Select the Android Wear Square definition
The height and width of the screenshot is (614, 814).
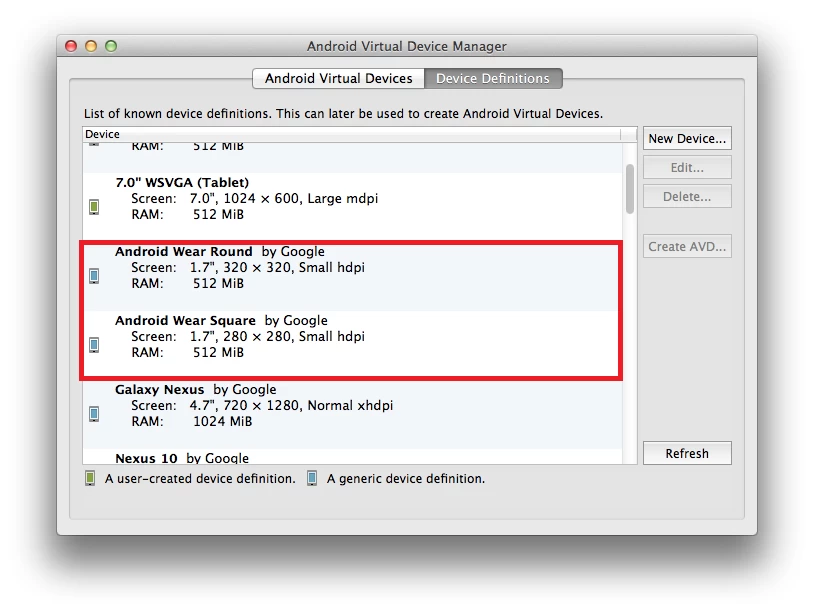(353, 345)
